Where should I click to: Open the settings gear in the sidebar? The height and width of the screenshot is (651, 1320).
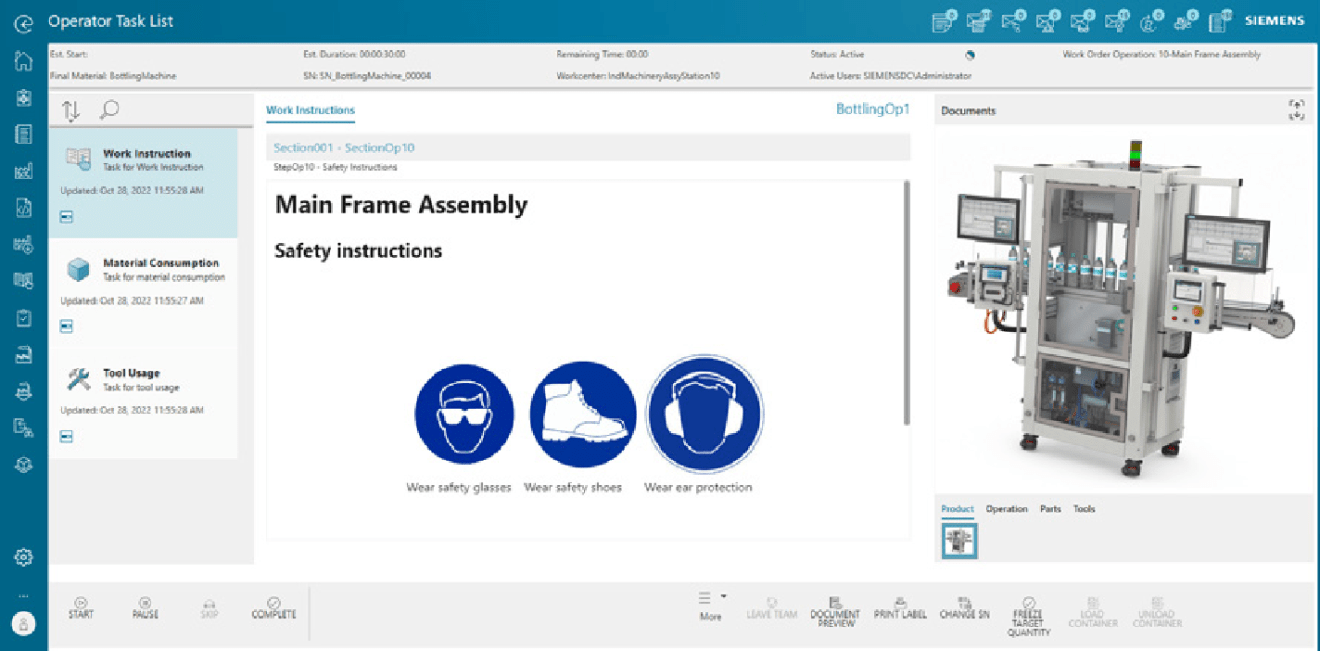pyautogui.click(x=24, y=557)
